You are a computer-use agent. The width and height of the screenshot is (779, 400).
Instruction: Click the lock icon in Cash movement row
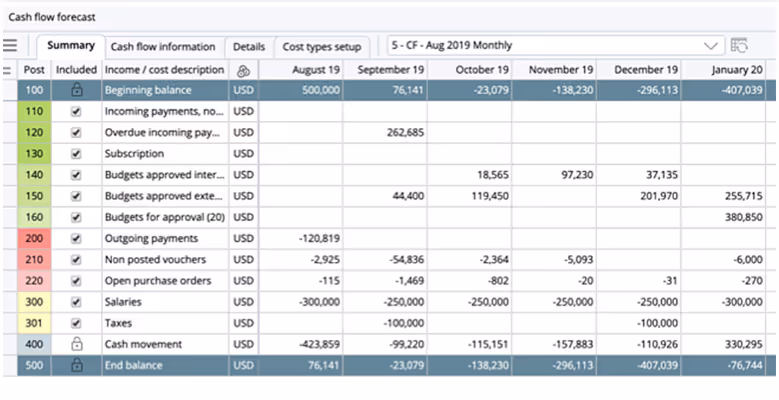point(77,344)
